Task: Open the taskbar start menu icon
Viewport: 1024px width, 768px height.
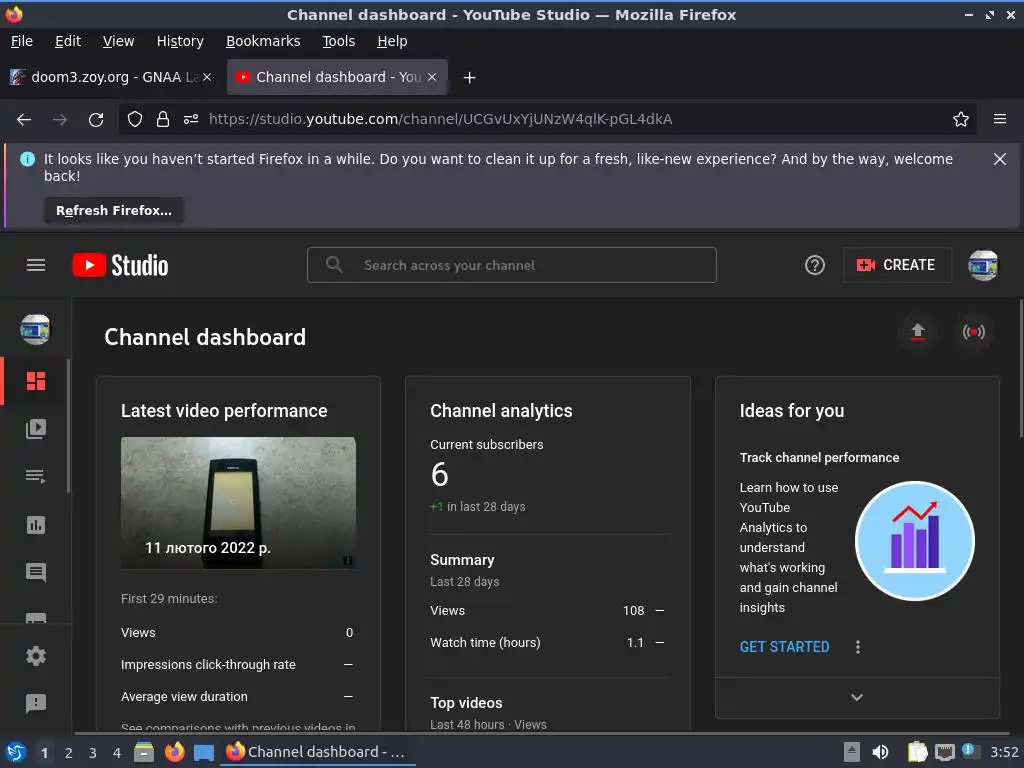Action: click(x=16, y=752)
